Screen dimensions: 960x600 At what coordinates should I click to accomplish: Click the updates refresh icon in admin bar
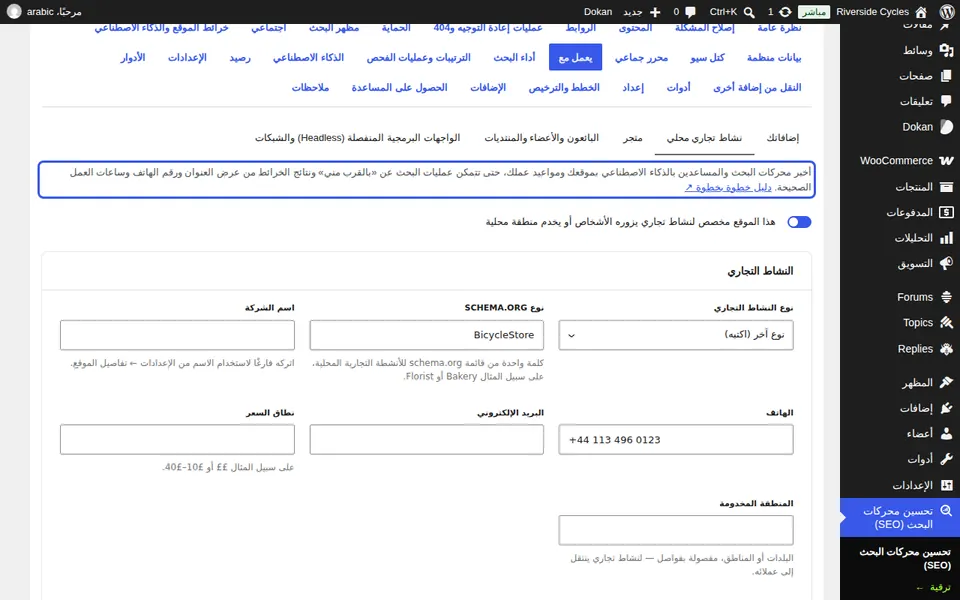(x=785, y=12)
